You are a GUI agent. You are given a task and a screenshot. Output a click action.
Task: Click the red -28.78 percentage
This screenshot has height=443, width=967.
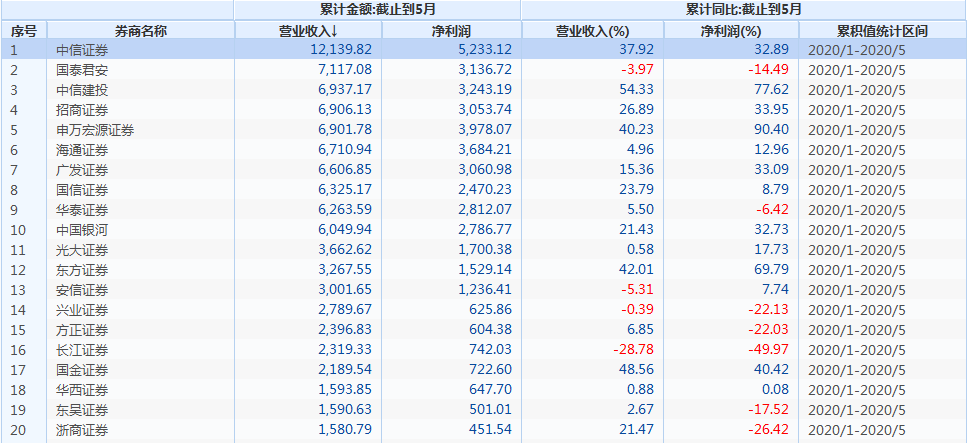(633, 350)
